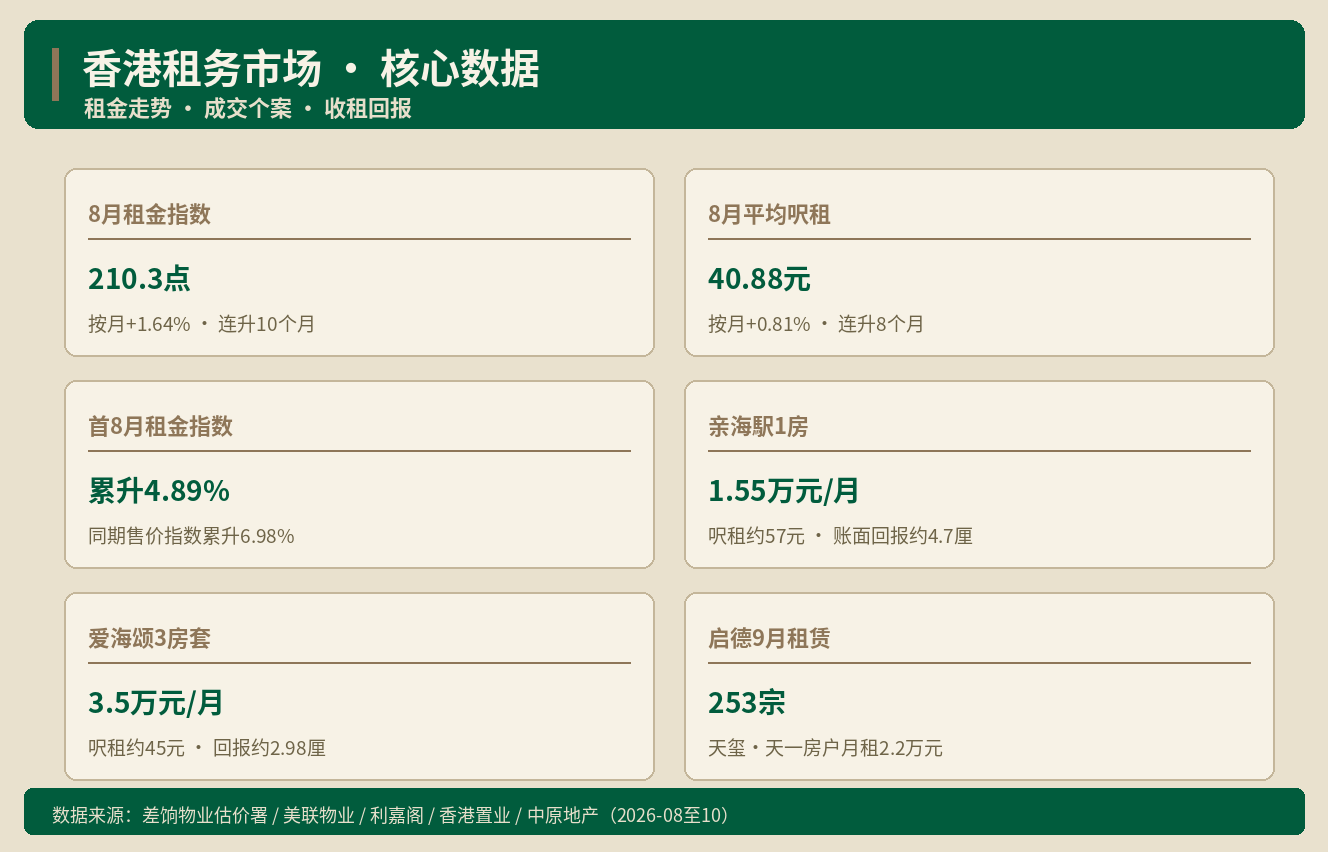
Task: Select the card heading 爱海颂3房套
Action: click(x=149, y=638)
